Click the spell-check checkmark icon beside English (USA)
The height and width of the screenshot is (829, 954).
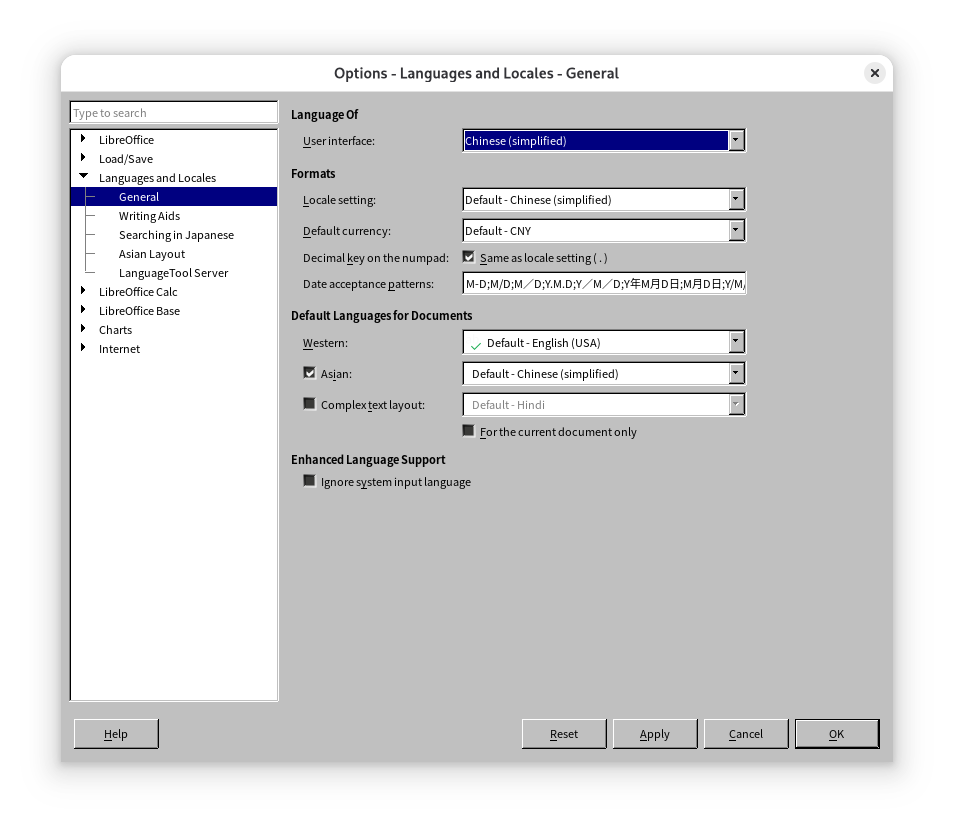pos(476,344)
